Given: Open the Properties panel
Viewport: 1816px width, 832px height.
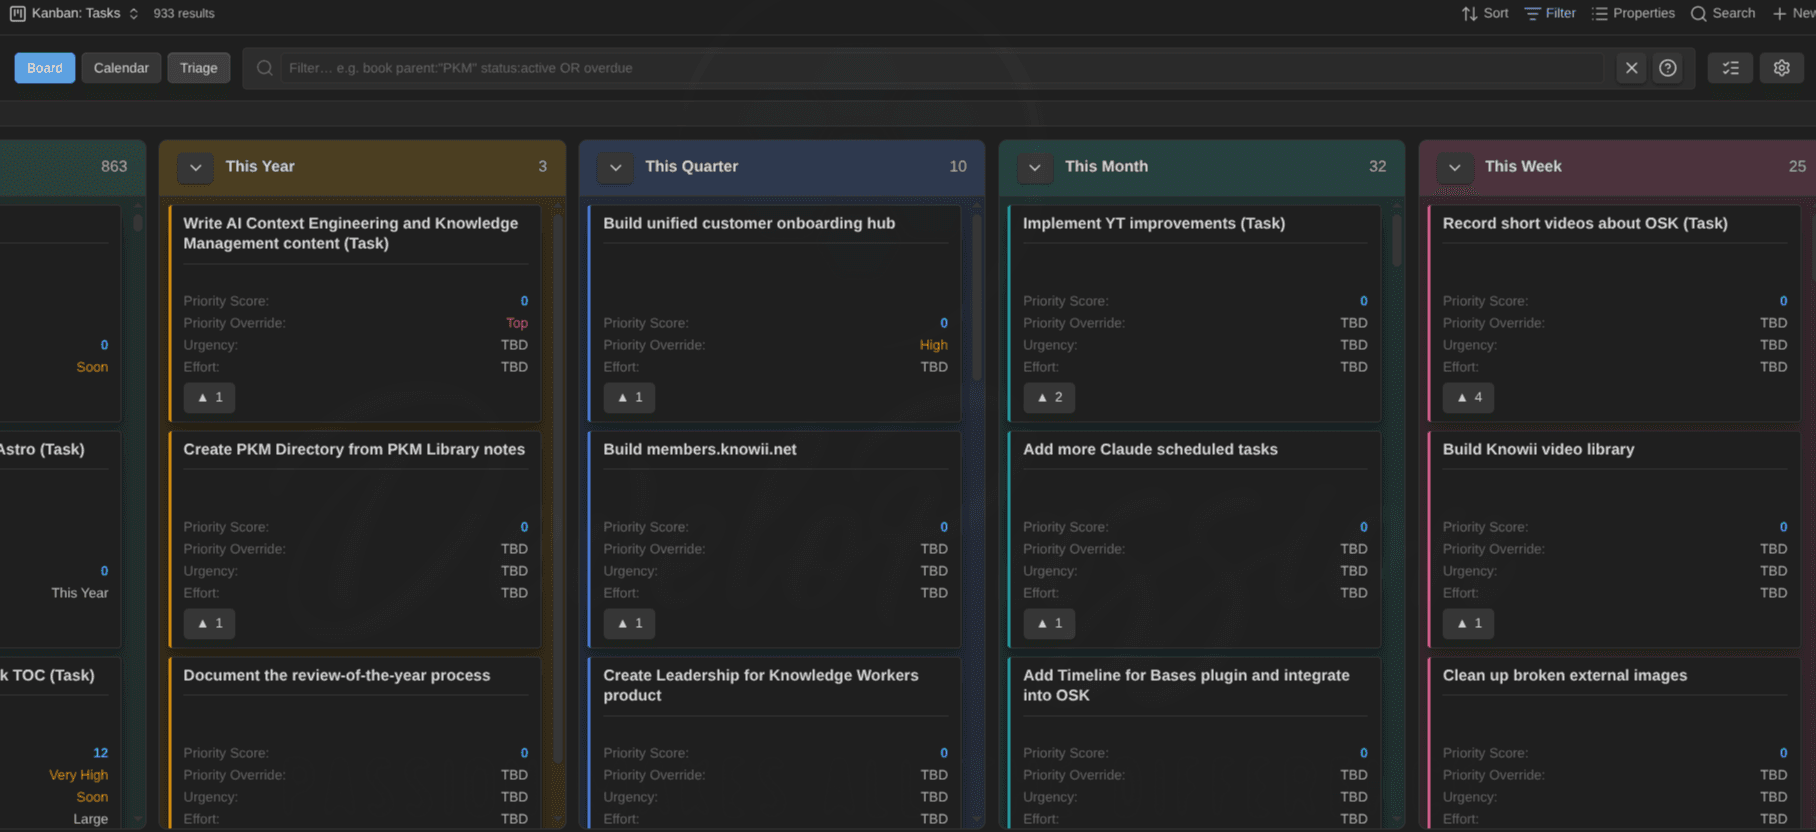Looking at the screenshot, I should (x=1633, y=13).
